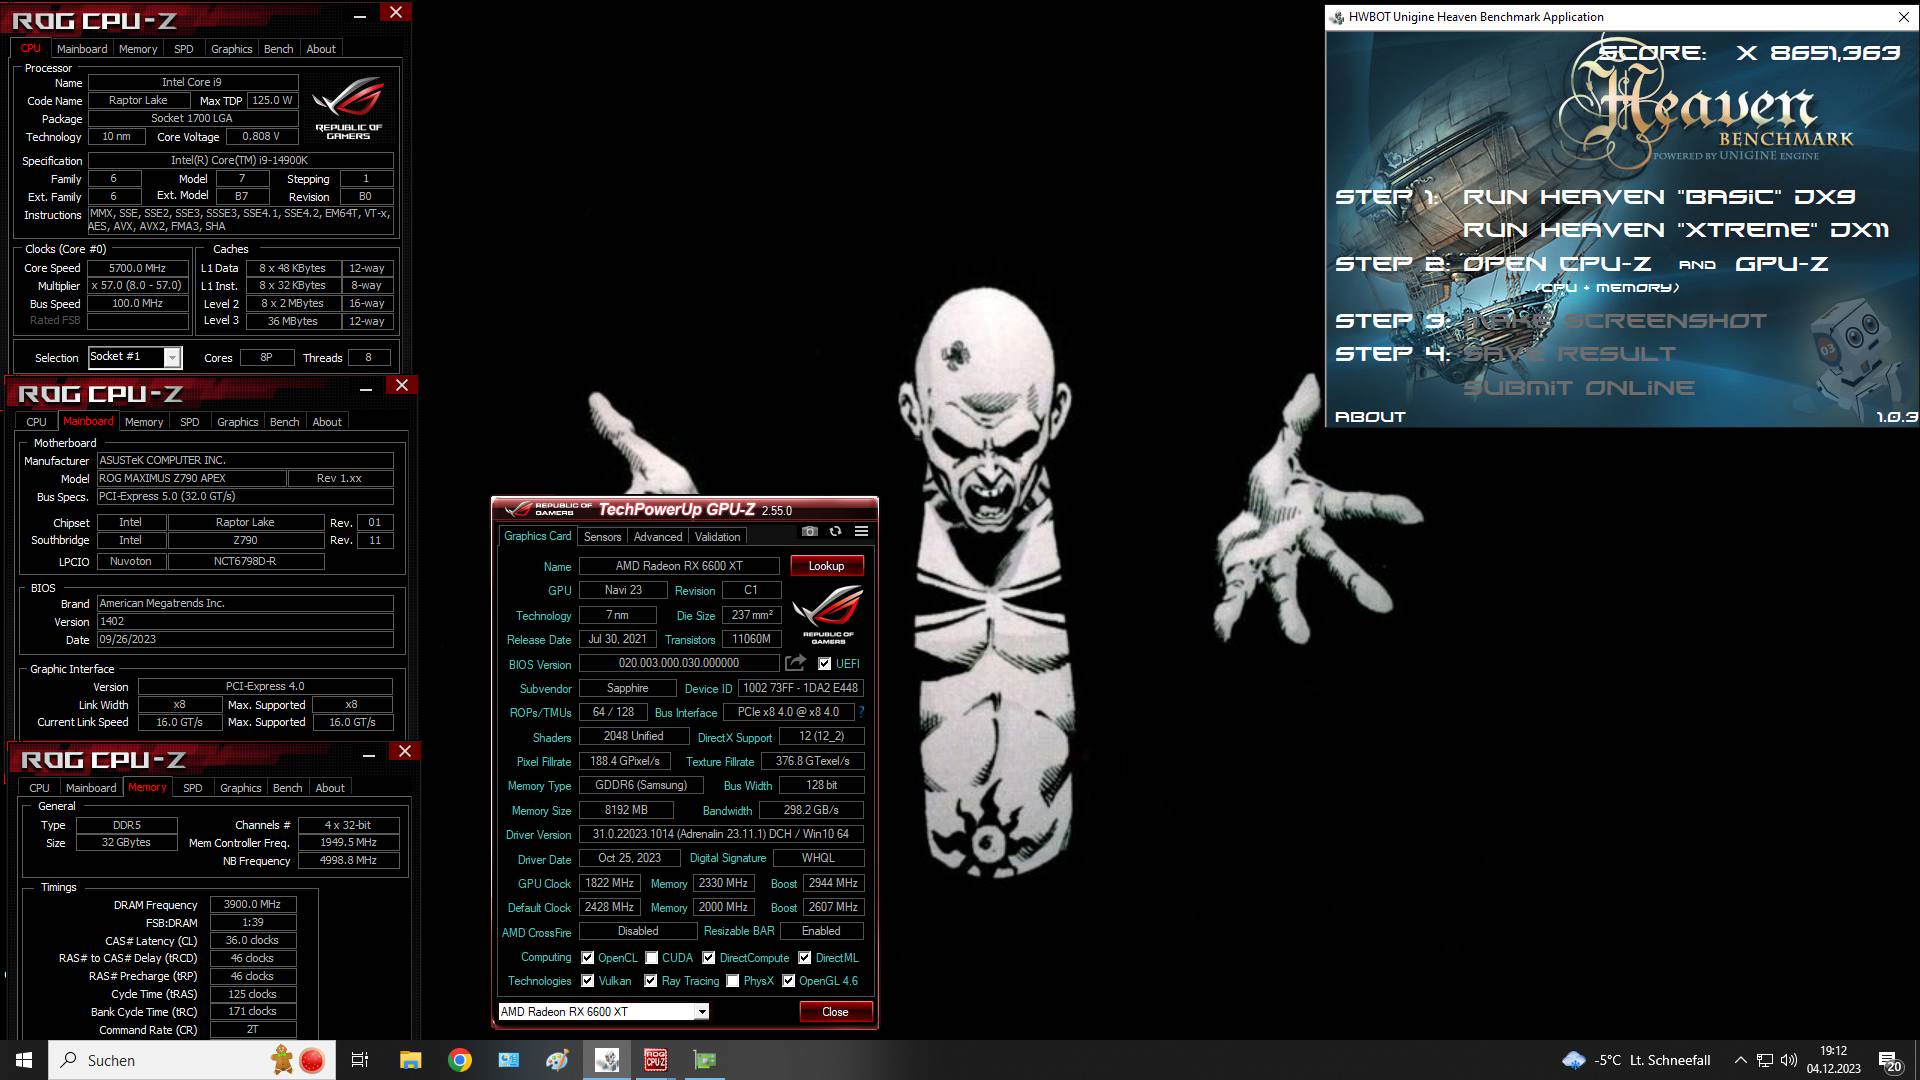
Task: Switch to GPU-Z Validation tab
Action: coord(718,537)
